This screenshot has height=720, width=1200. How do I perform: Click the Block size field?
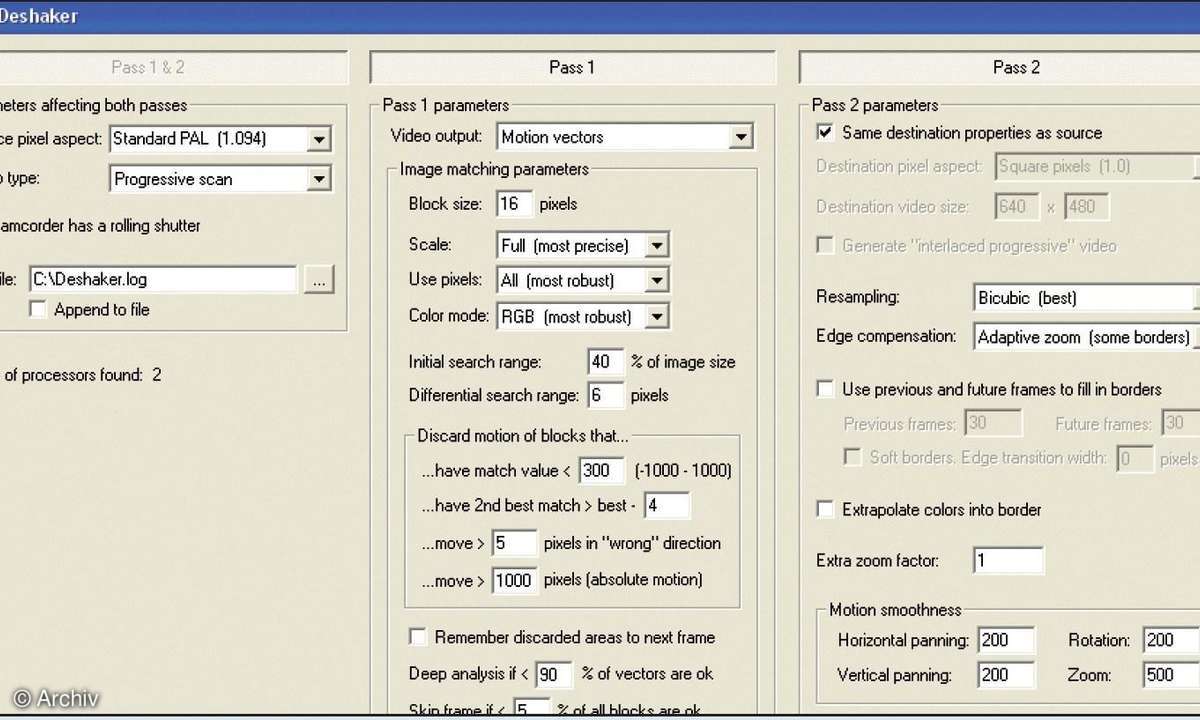coord(515,204)
